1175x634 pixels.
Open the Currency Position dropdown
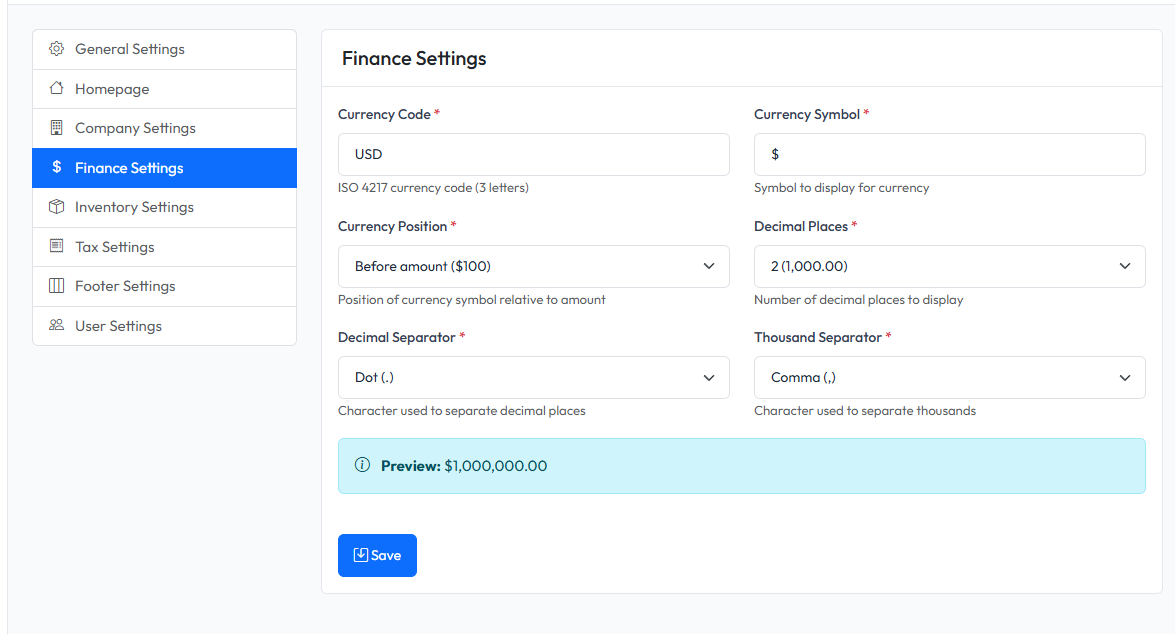[x=533, y=266]
